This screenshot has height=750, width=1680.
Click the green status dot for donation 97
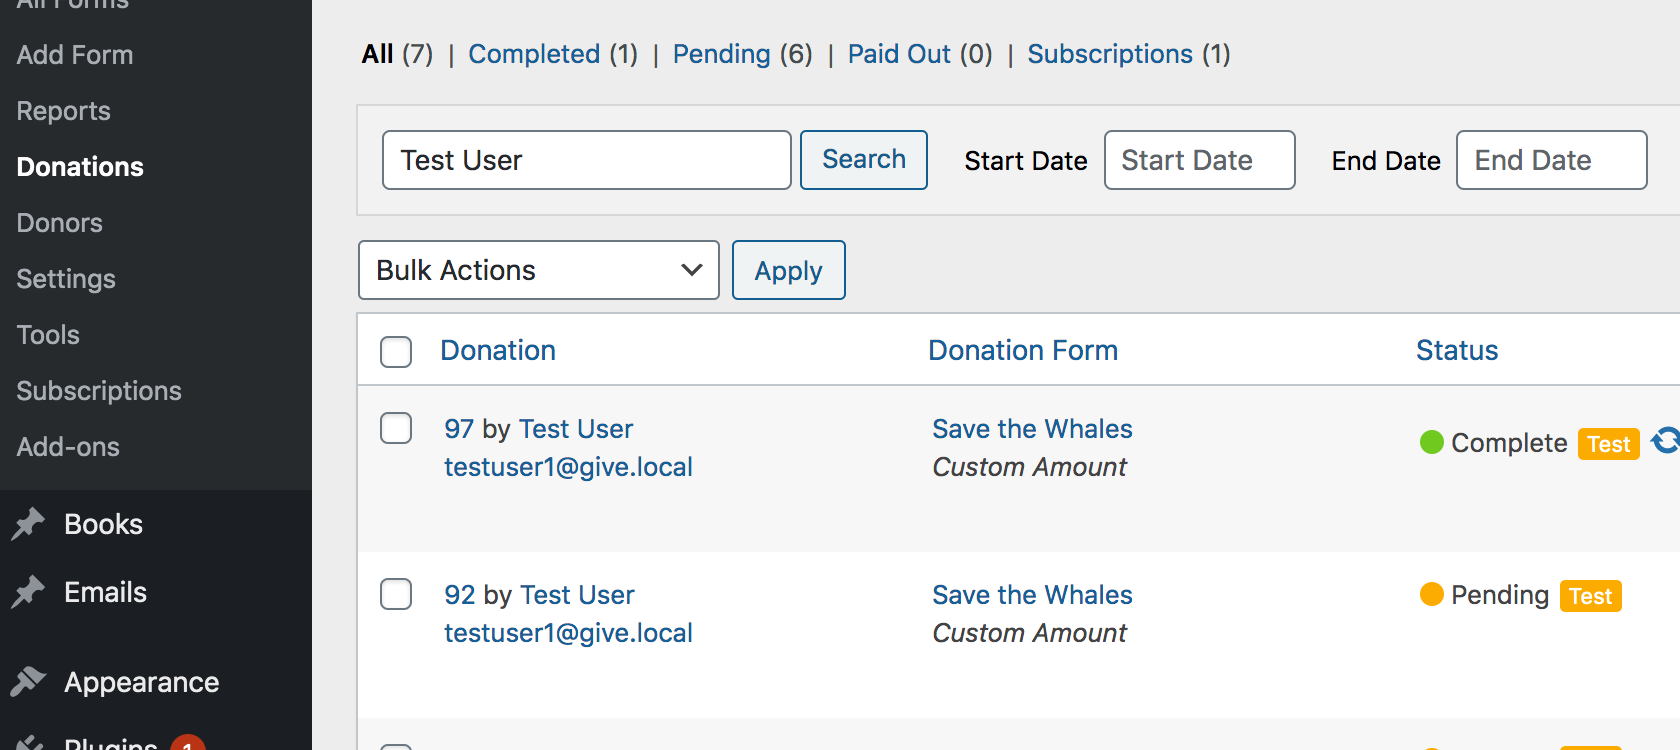[1429, 441]
